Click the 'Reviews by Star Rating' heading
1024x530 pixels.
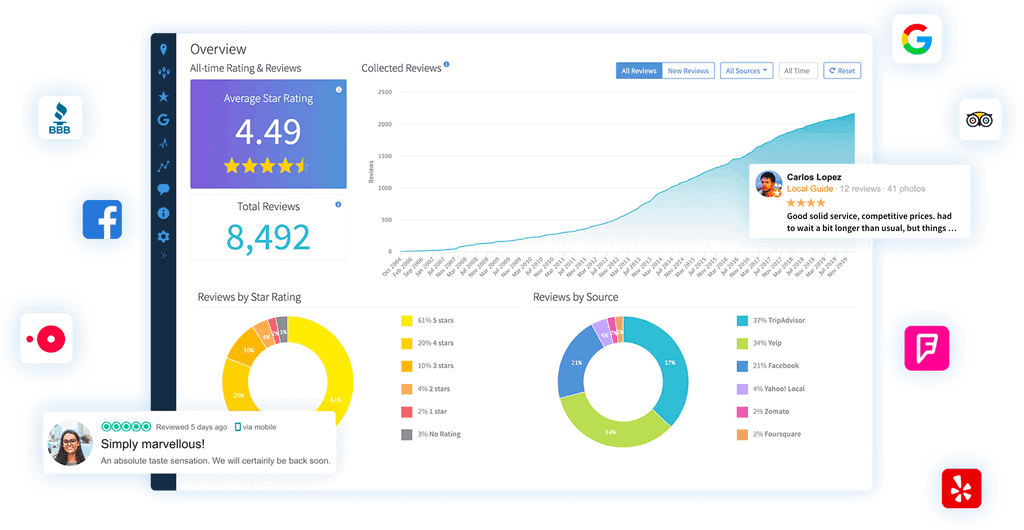click(x=249, y=297)
